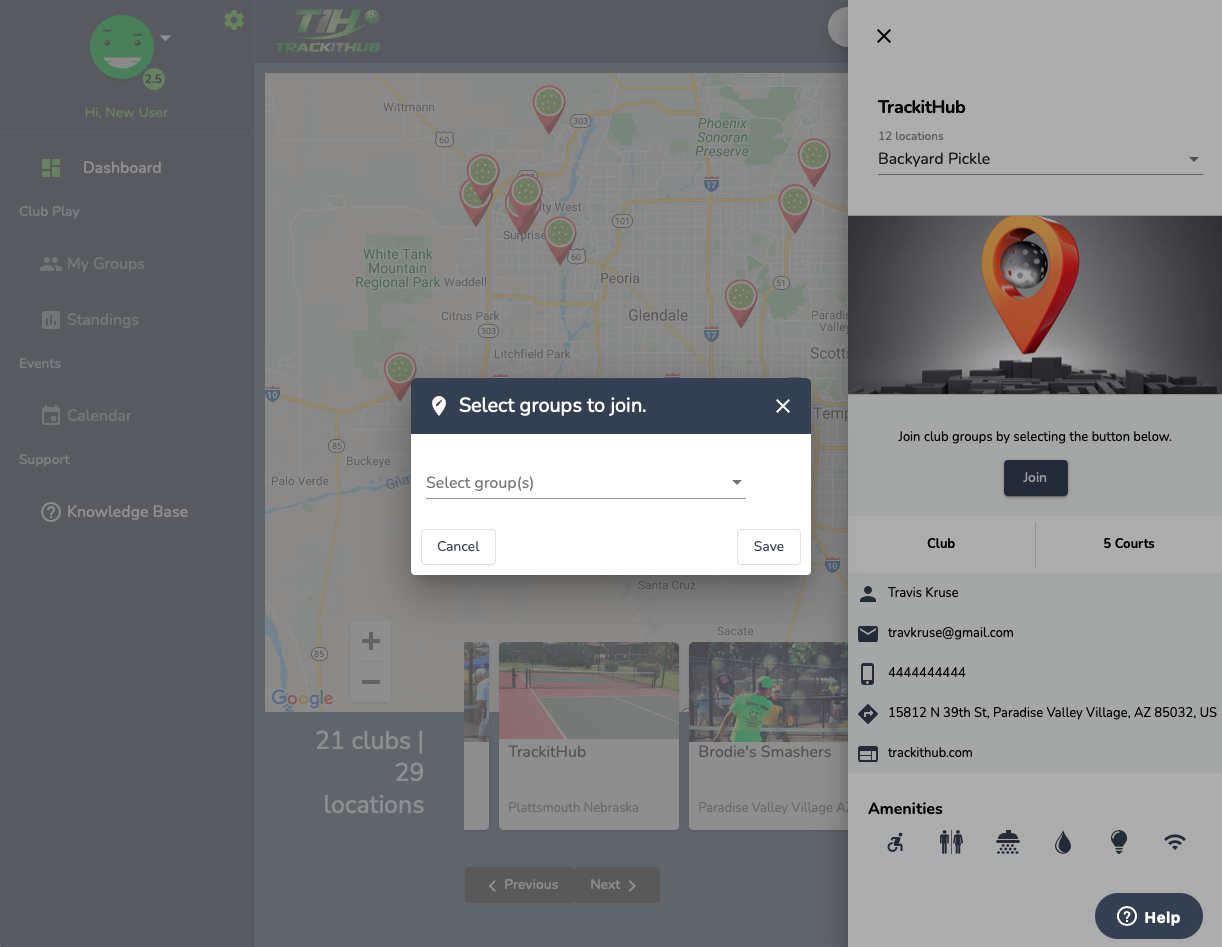Viewport: 1222px width, 947px height.
Task: Click the shower amenity icon
Action: pyautogui.click(x=1007, y=842)
